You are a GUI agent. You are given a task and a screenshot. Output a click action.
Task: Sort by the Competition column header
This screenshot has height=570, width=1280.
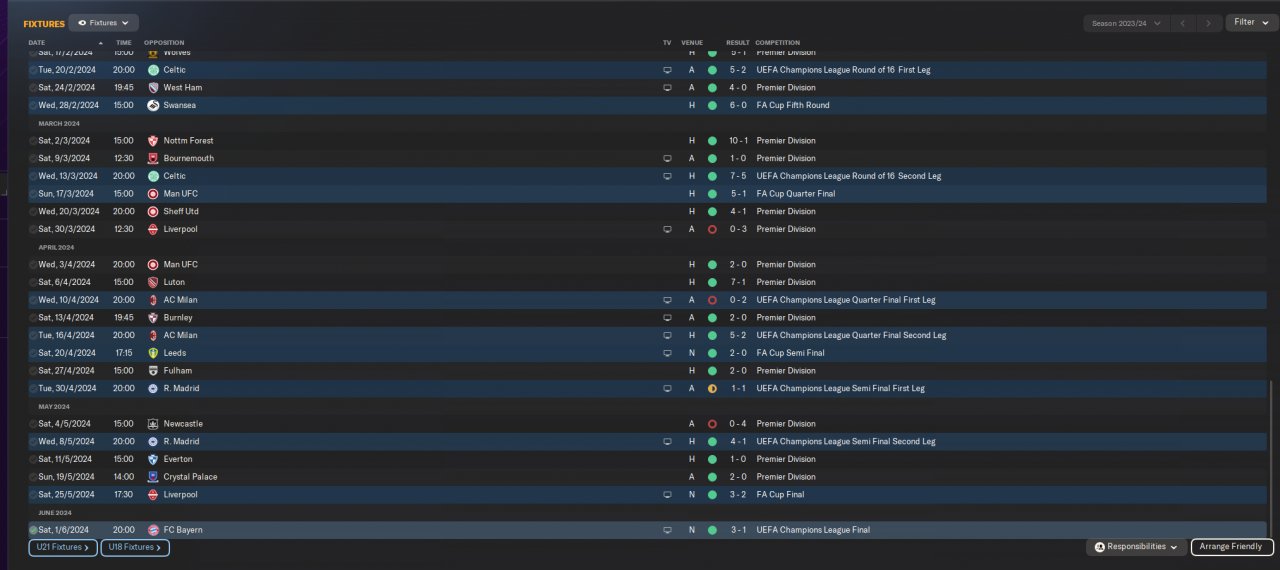click(x=777, y=43)
